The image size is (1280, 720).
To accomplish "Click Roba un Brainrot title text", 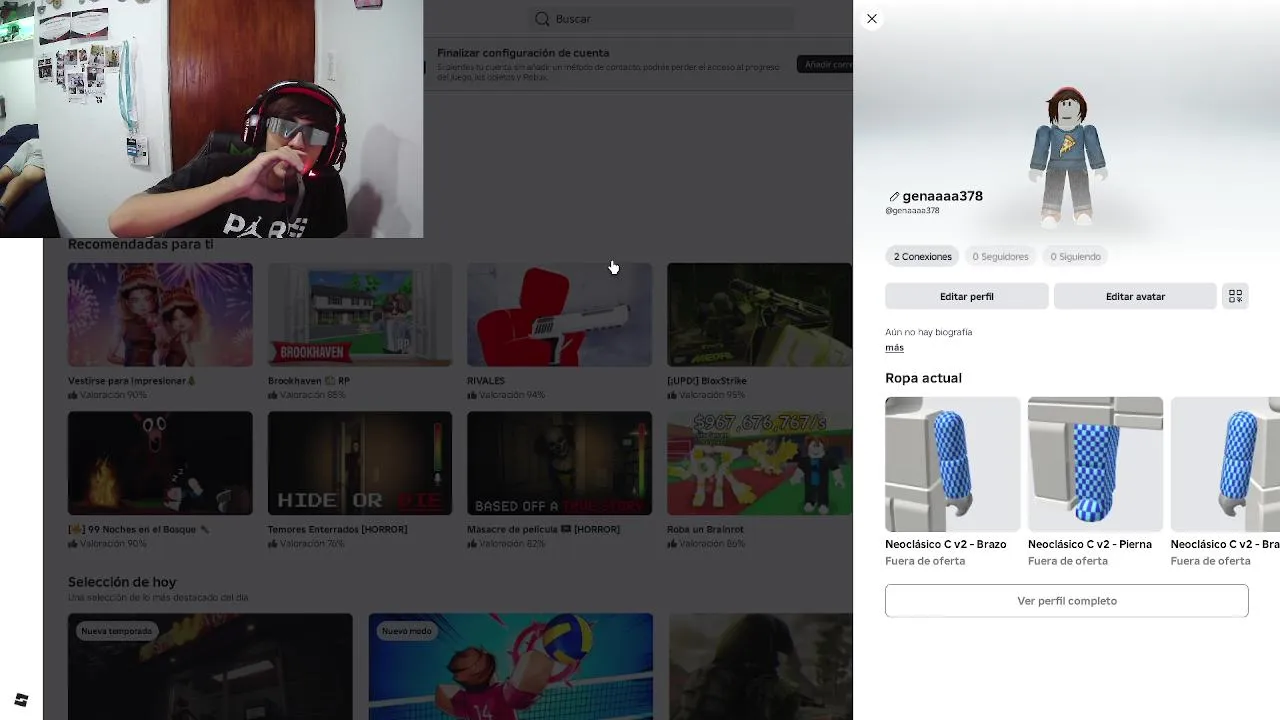I will point(705,529).
